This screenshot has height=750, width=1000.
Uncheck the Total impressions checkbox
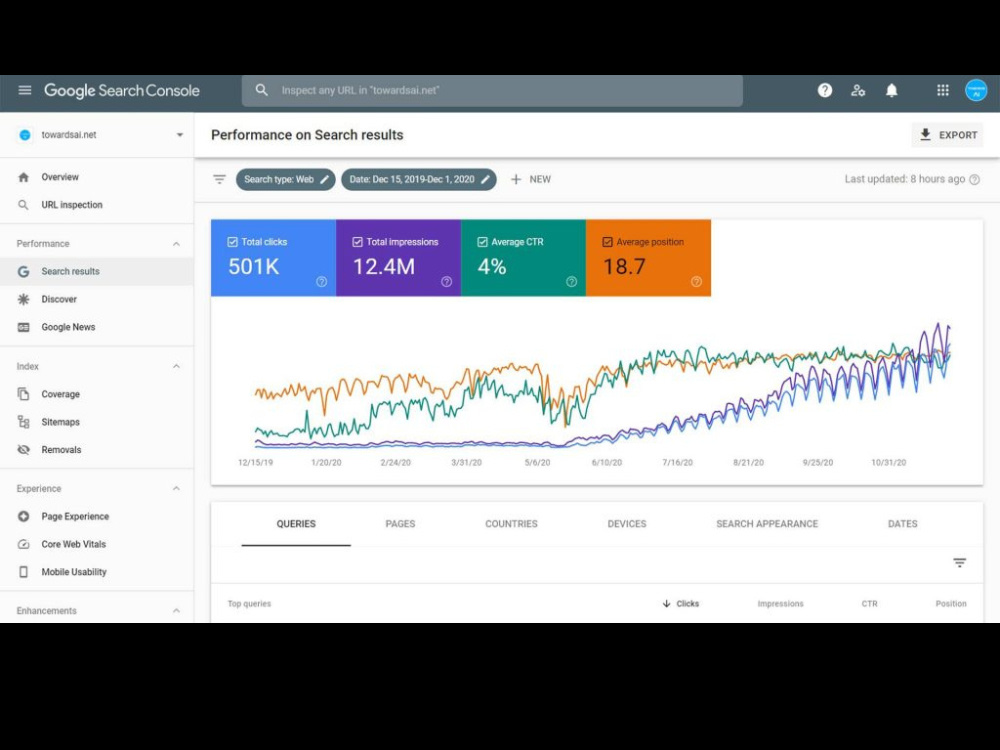tap(357, 242)
